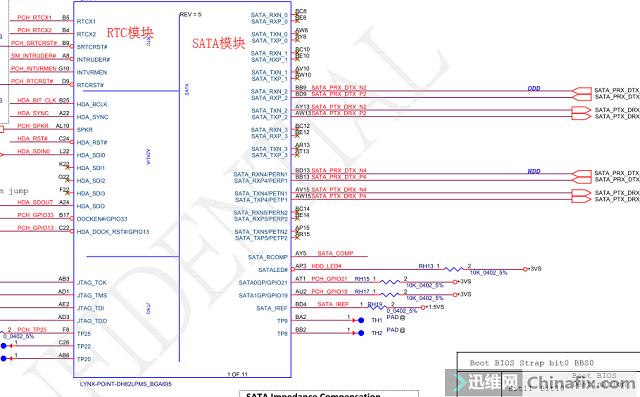Select the HDA_SDI3 pin name
Screen dimensions: 640x397
91,193
